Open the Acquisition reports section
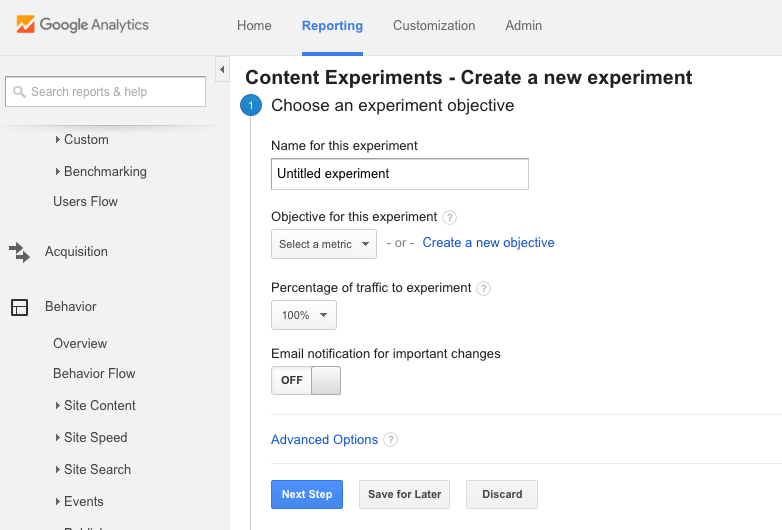Screen dimensions: 782x530 pyautogui.click(x=76, y=251)
